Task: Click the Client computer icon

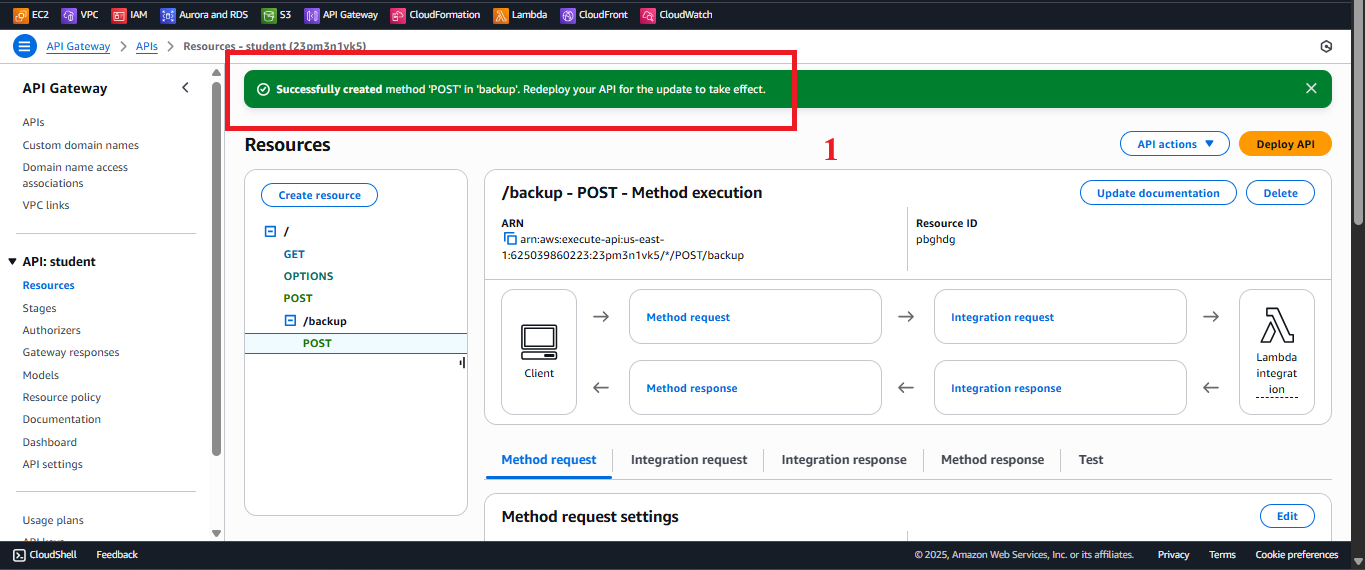Action: coord(539,343)
